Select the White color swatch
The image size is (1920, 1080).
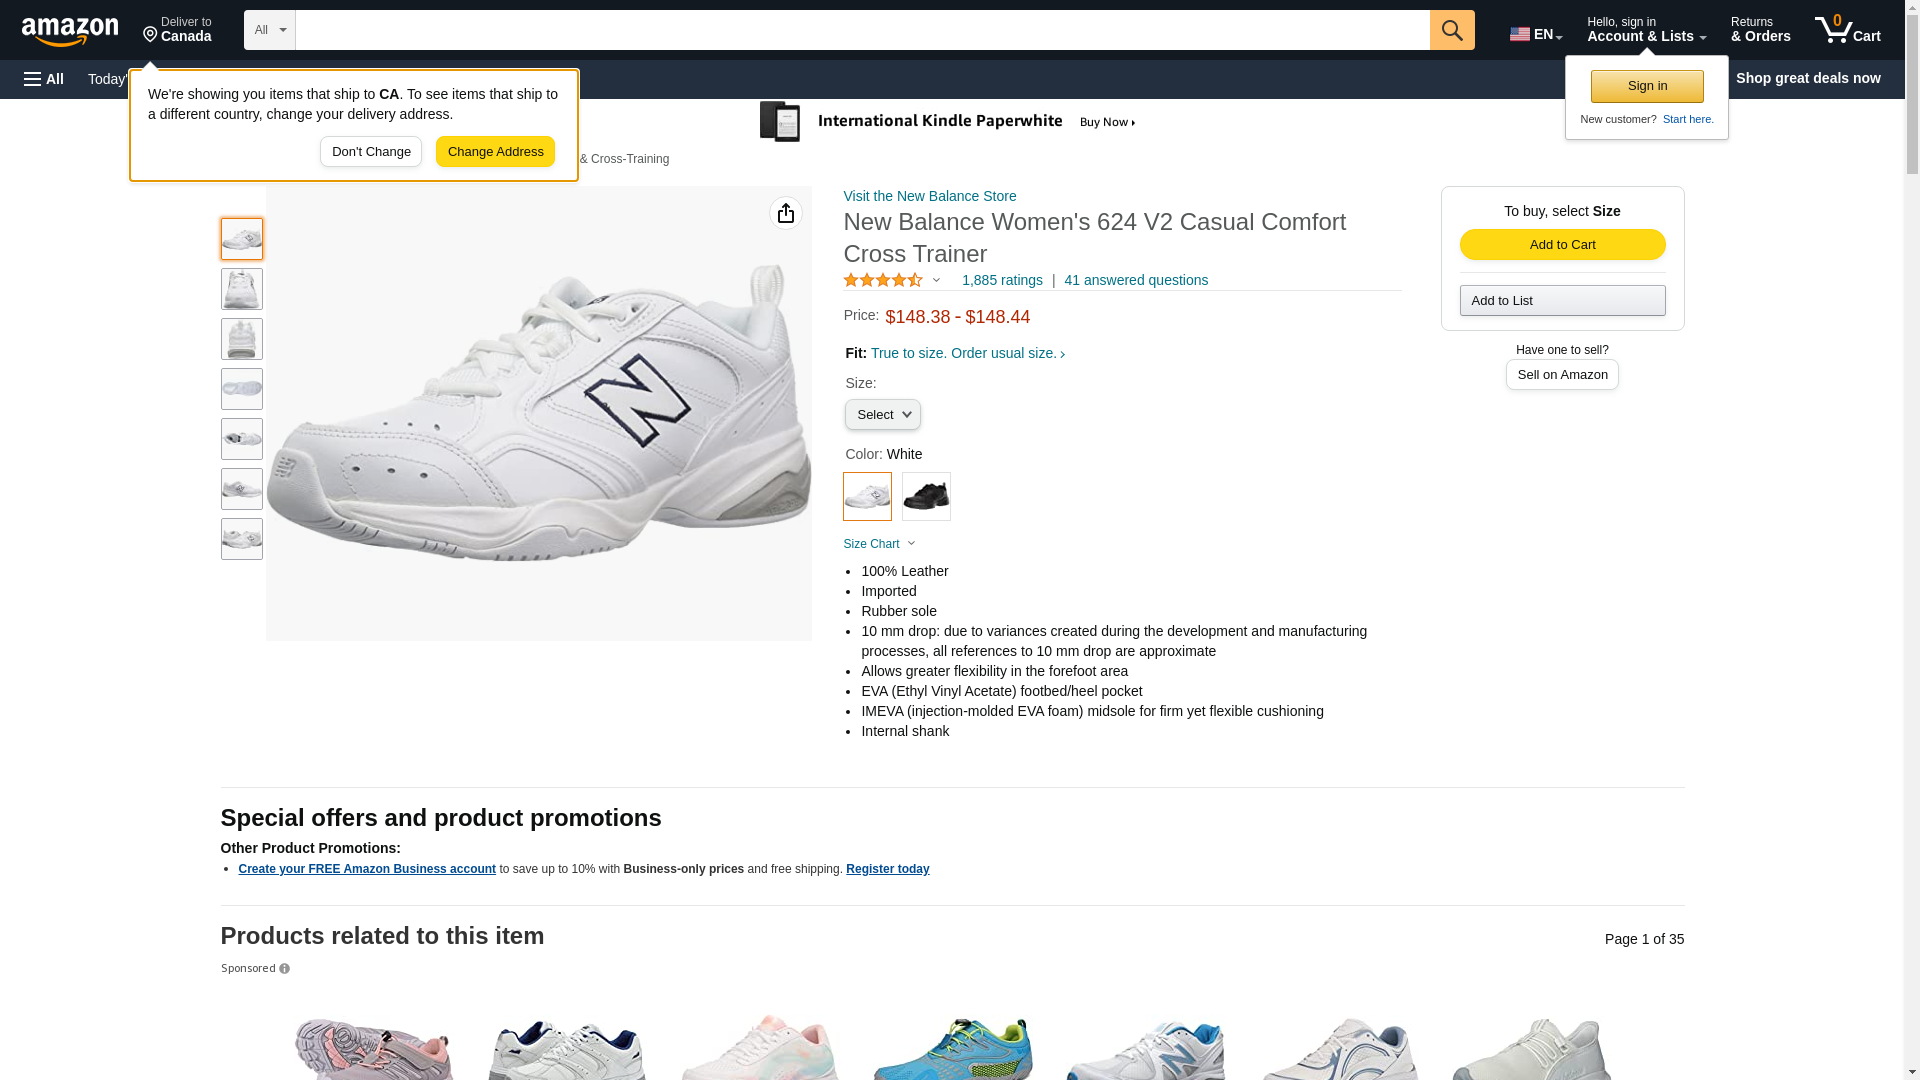[x=867, y=496]
